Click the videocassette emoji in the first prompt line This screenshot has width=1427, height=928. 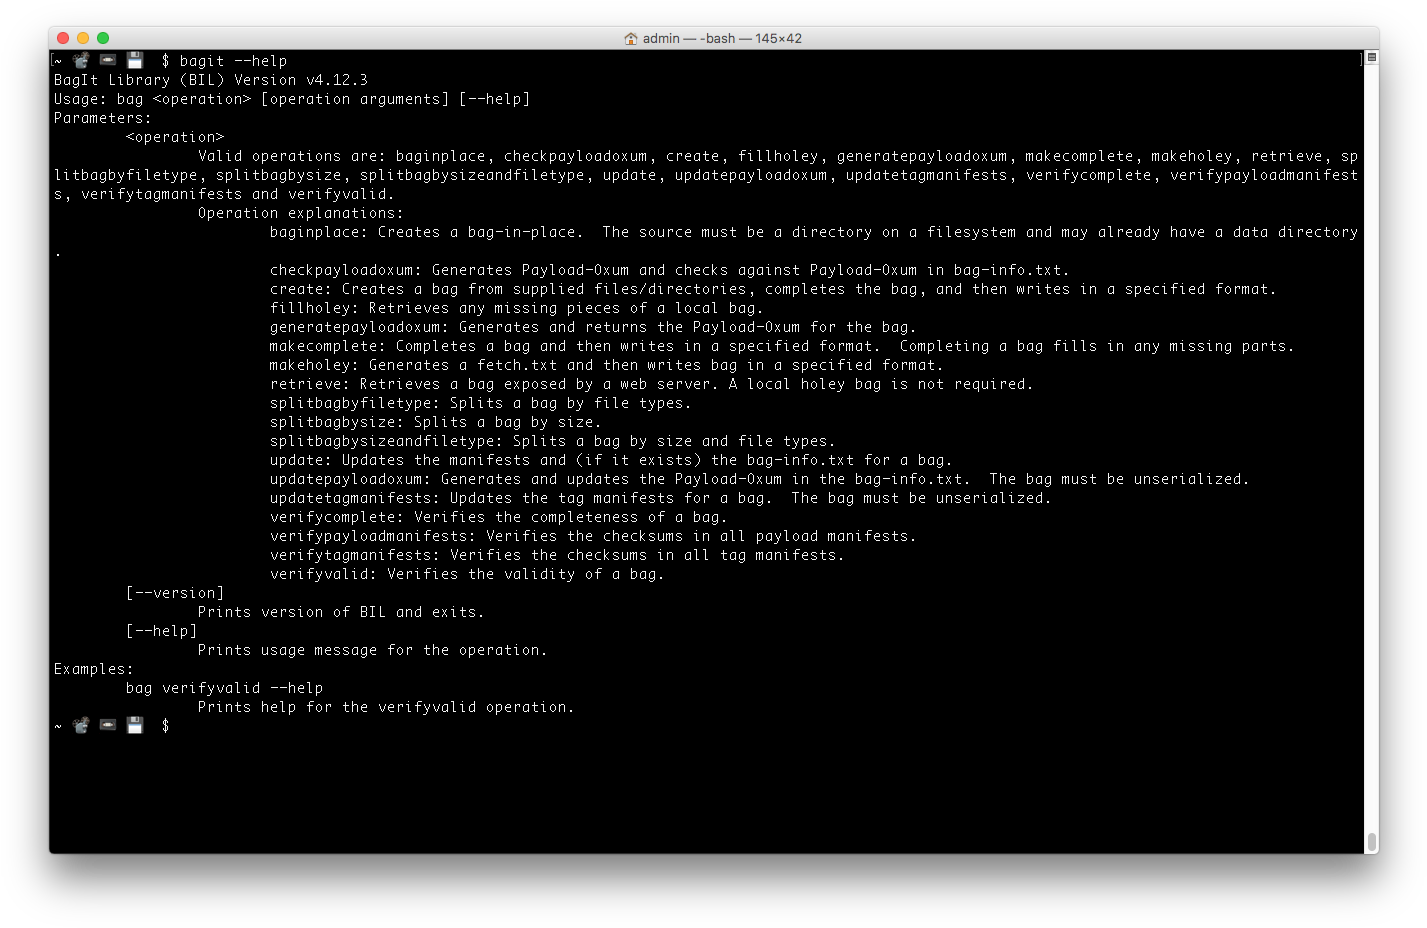click(x=107, y=60)
